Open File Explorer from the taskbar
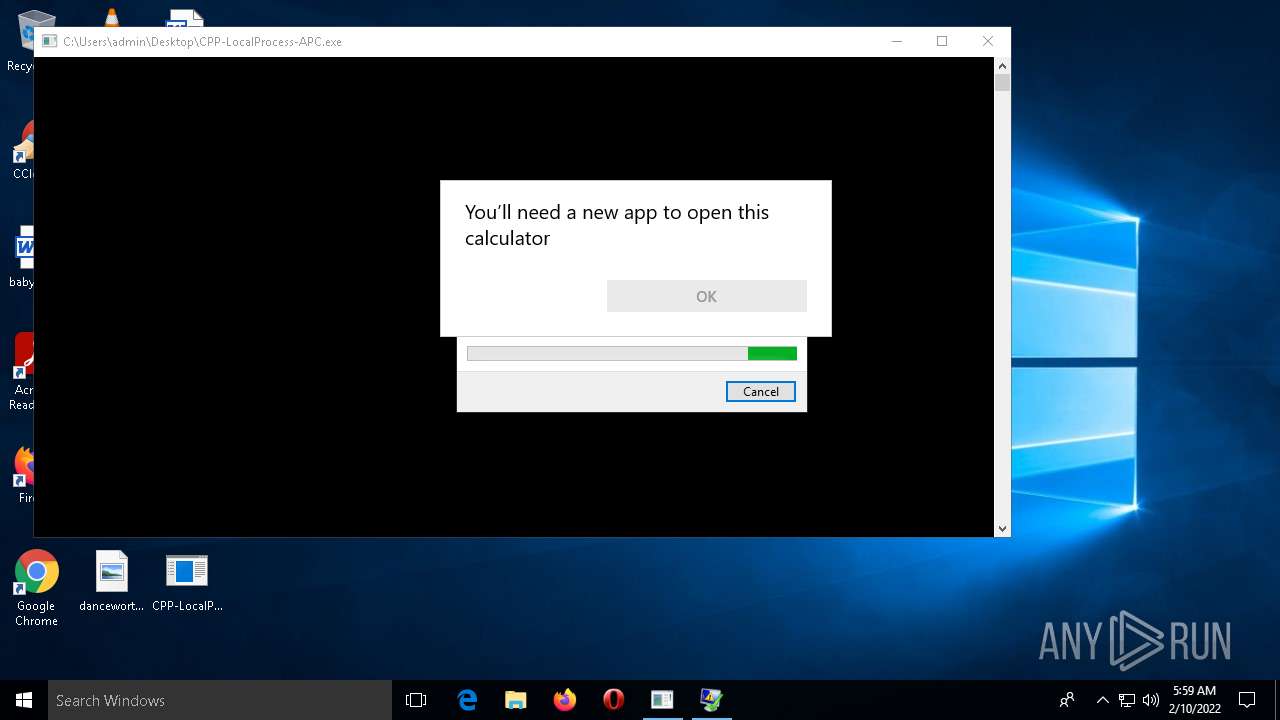 click(516, 700)
